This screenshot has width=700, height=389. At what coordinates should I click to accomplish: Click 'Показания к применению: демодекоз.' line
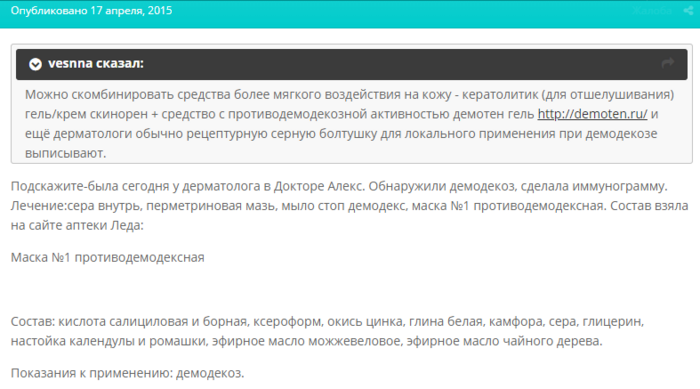128,373
